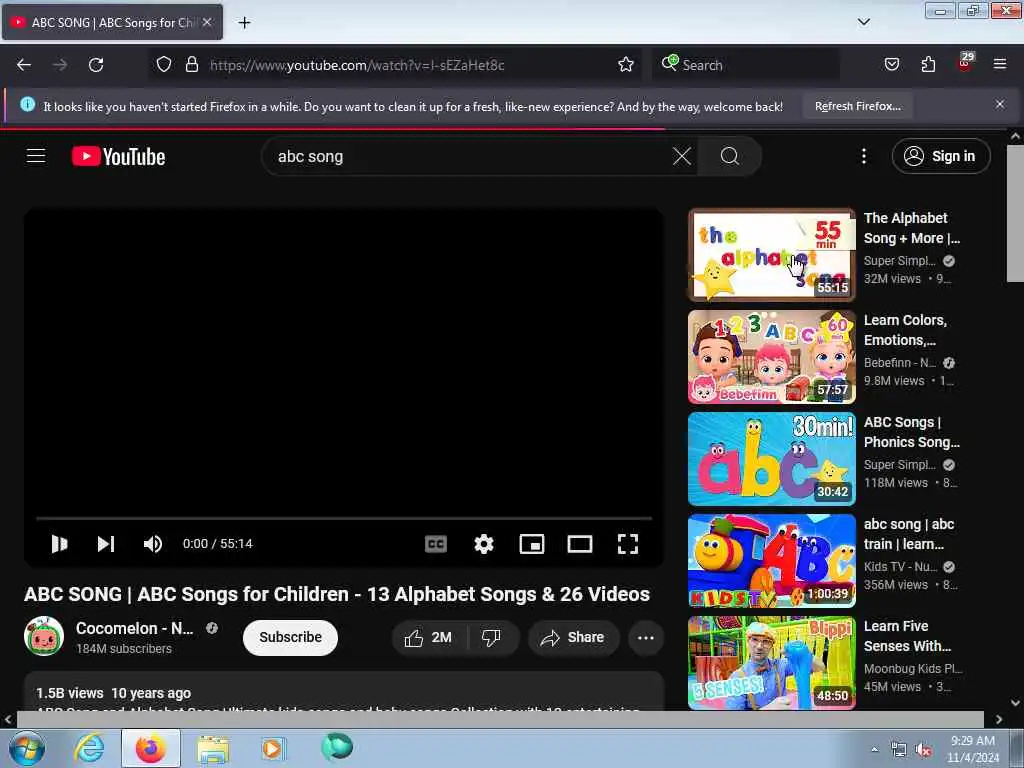Open Windows Explorer folder in taskbar
The width and height of the screenshot is (1024, 768).
tap(213, 748)
